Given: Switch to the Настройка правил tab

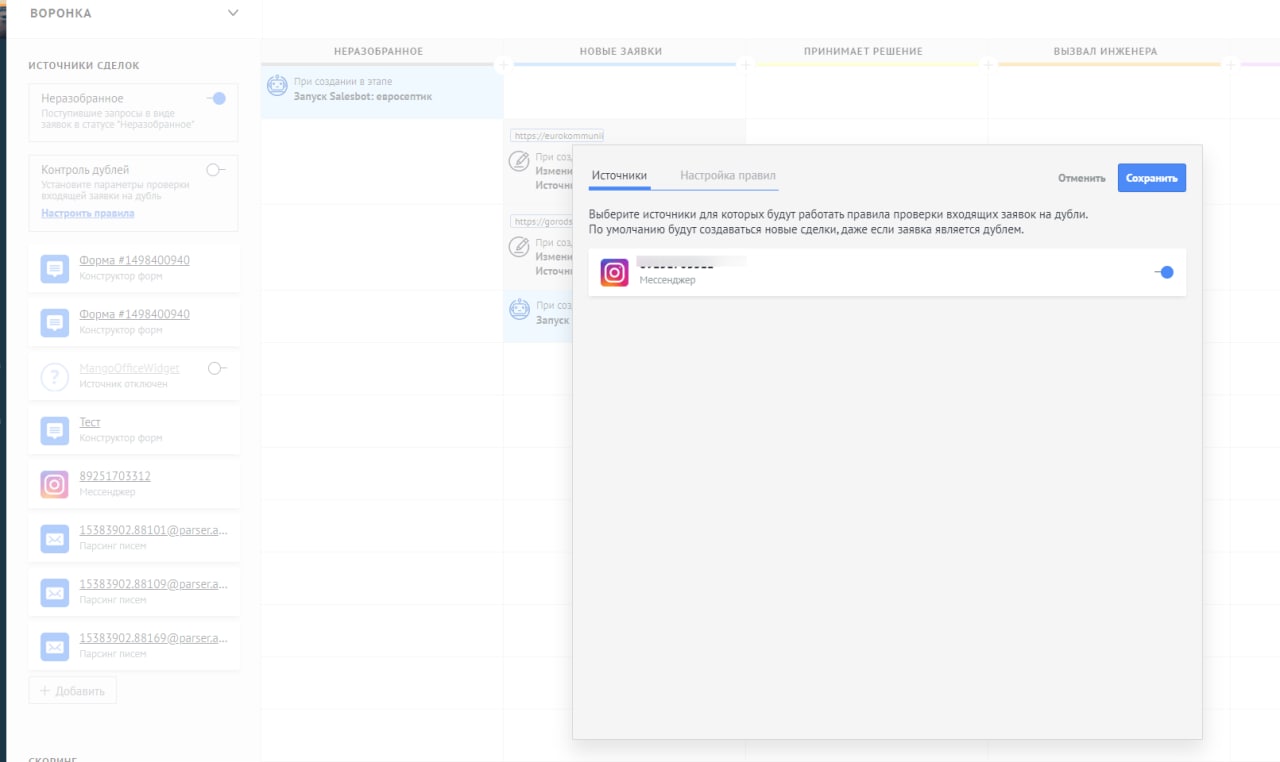Looking at the screenshot, I should coord(727,176).
